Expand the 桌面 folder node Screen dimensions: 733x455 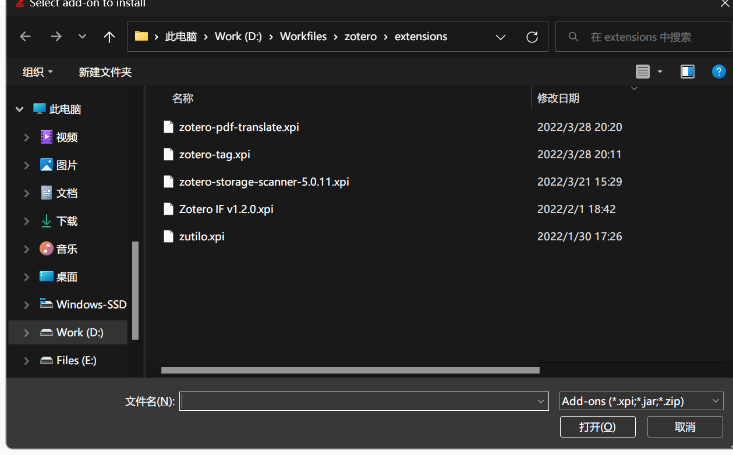coord(27,277)
